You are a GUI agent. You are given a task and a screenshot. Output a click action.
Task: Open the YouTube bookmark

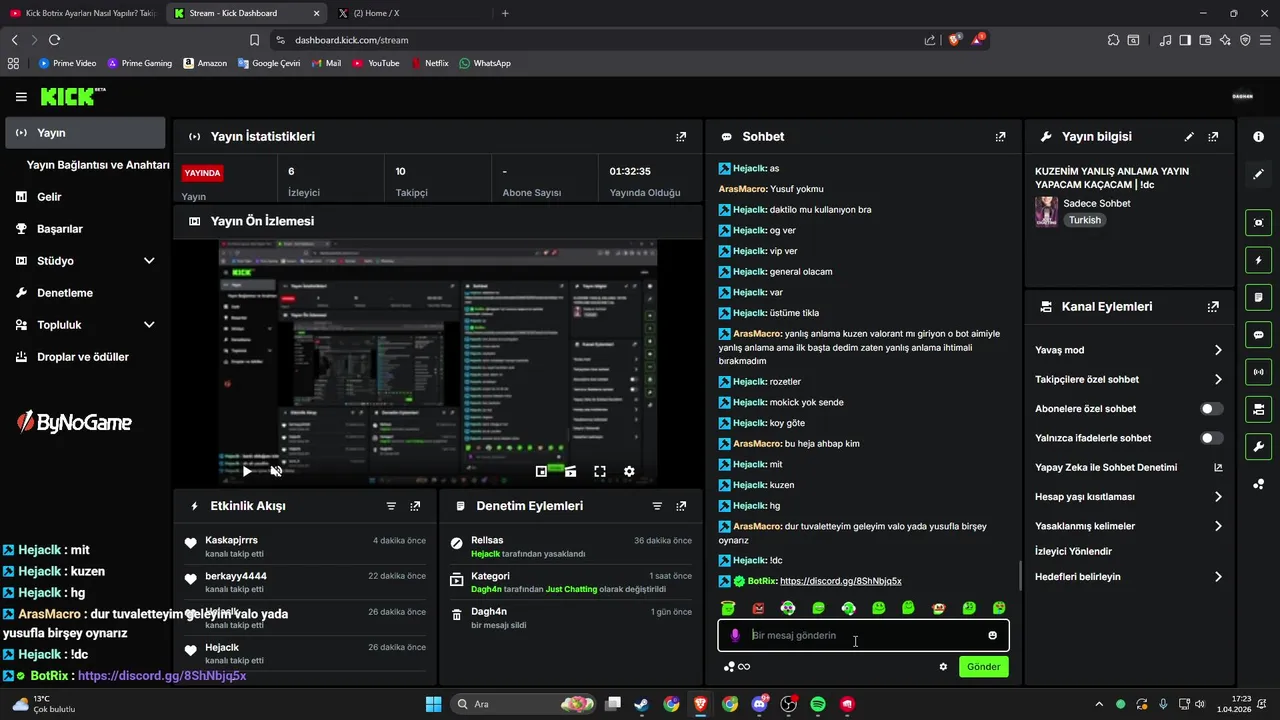click(376, 63)
